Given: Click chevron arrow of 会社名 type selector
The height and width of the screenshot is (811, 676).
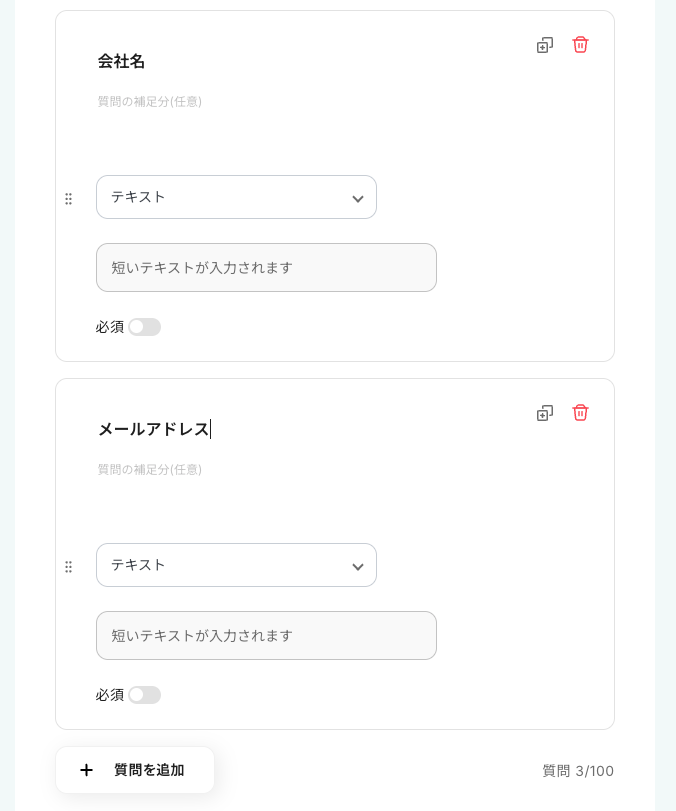Looking at the screenshot, I should [x=357, y=199].
